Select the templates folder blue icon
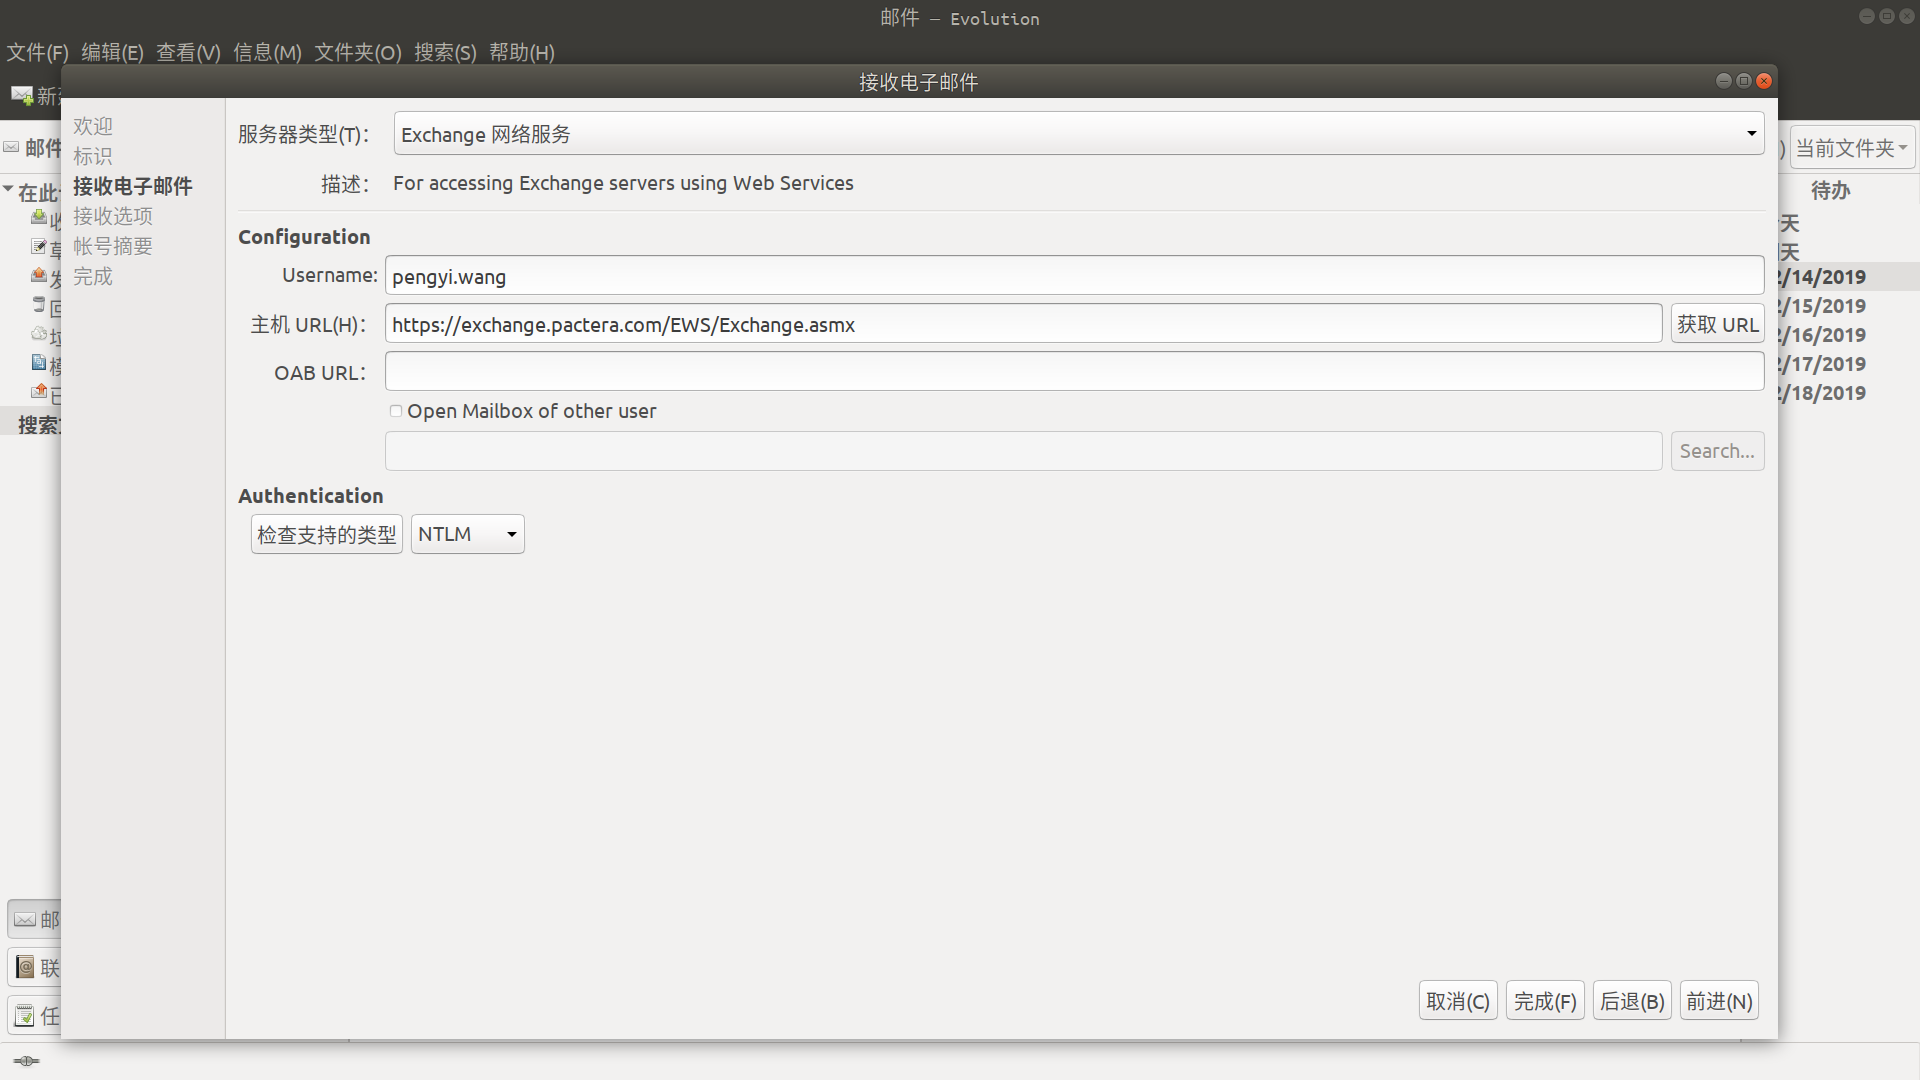This screenshot has width=1920, height=1080. coord(39,362)
